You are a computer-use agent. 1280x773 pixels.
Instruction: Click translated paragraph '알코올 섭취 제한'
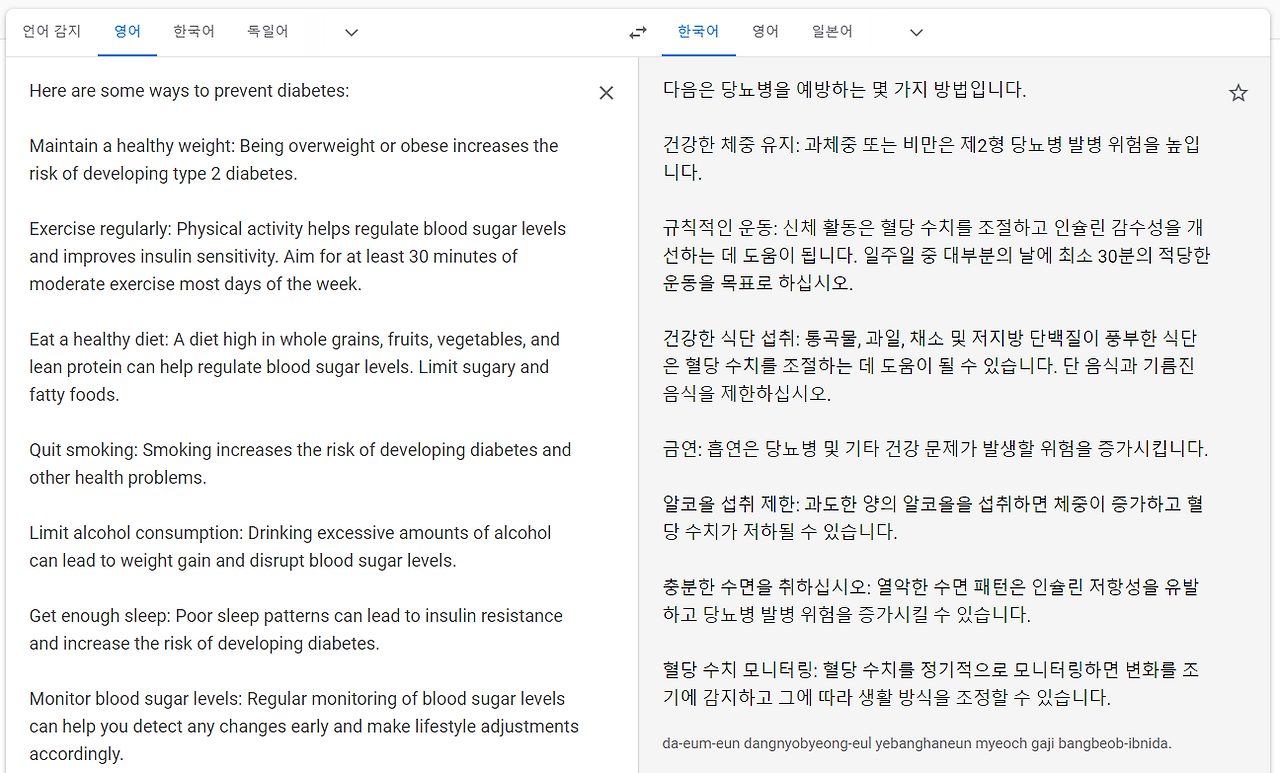pyautogui.click(x=933, y=518)
